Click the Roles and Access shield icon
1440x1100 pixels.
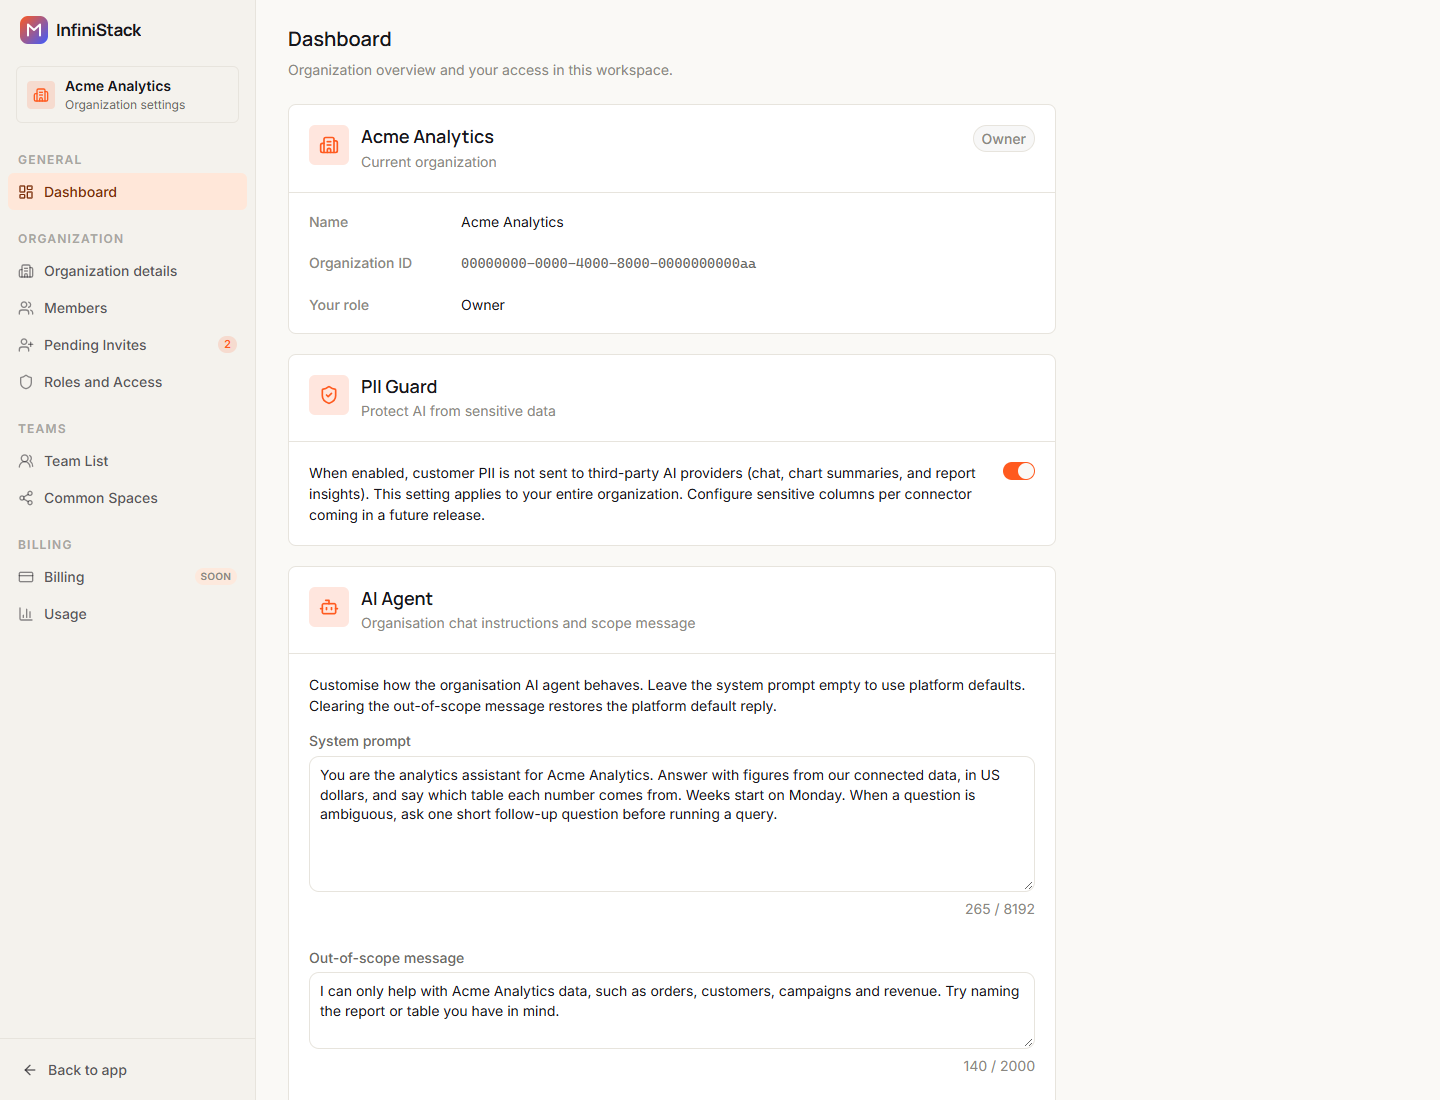(x=26, y=382)
